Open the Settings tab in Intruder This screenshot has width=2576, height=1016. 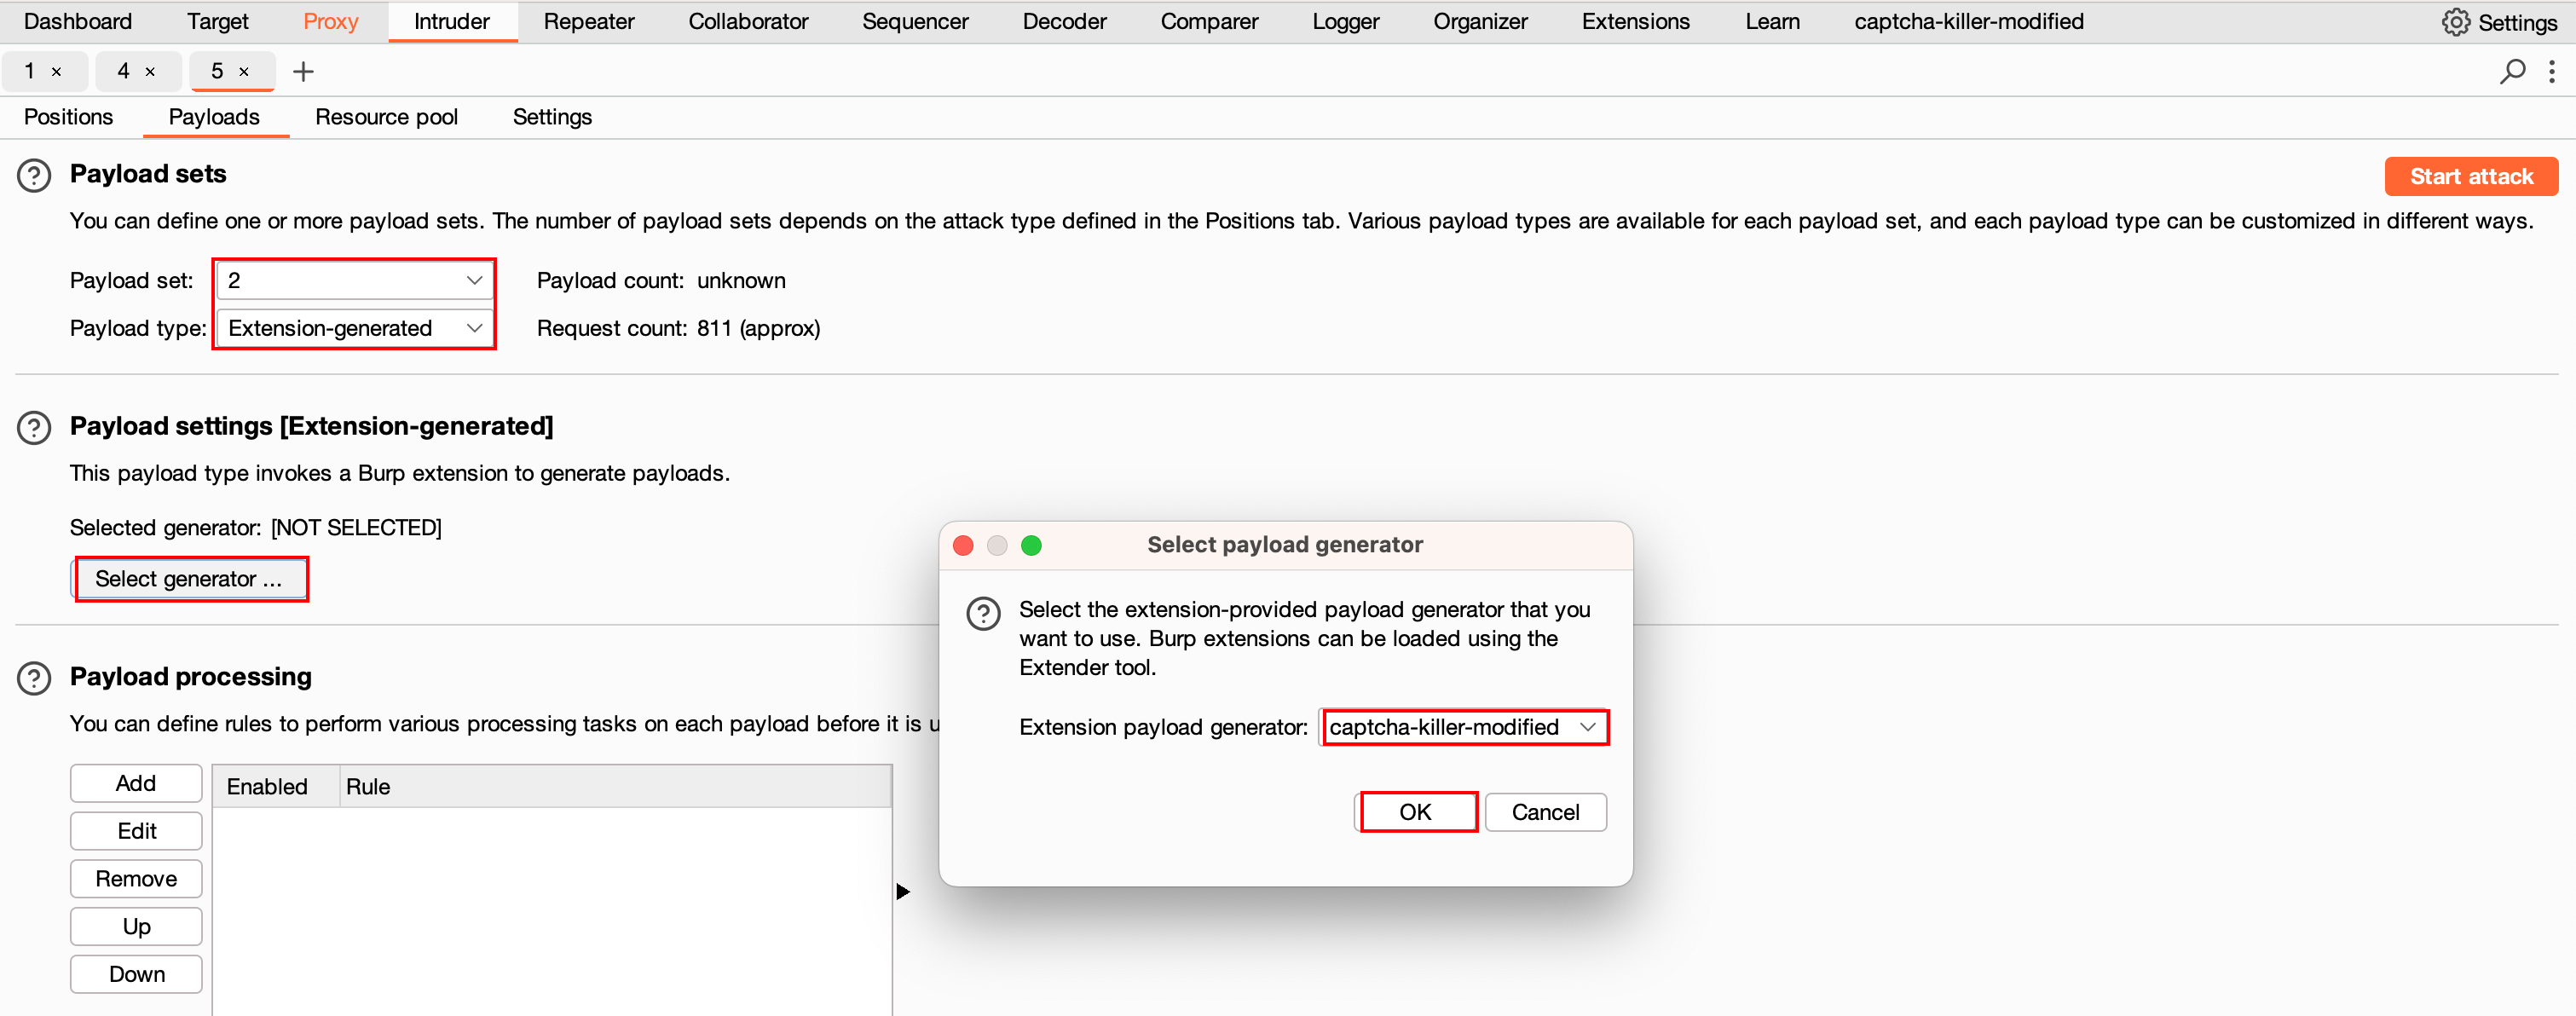[x=551, y=115]
